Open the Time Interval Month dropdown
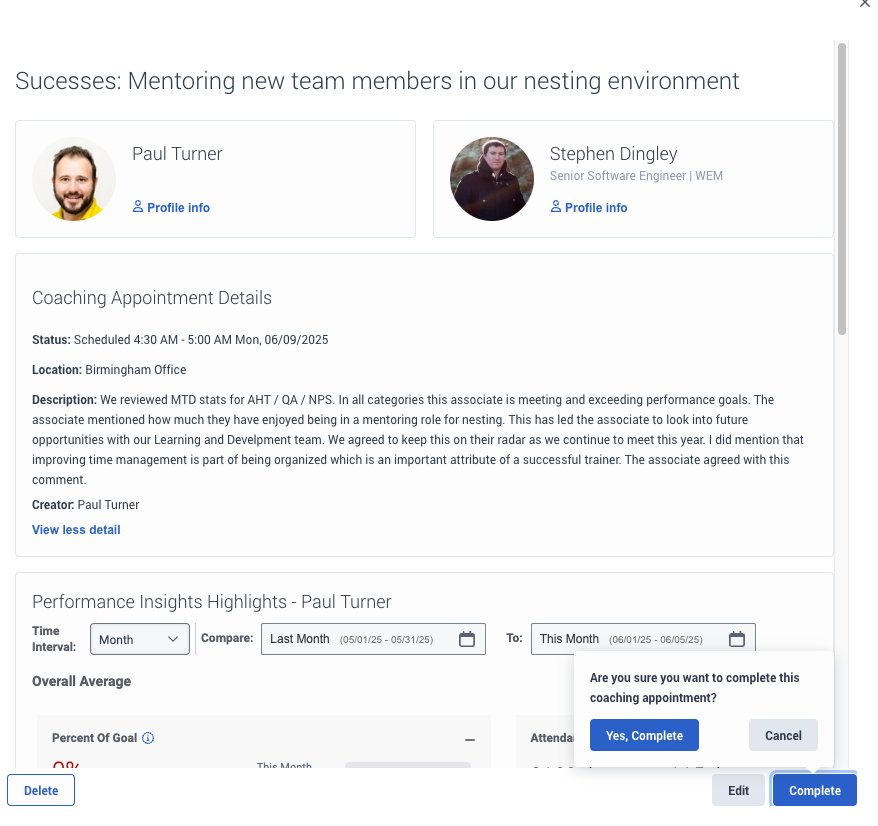This screenshot has width=878, height=826. pyautogui.click(x=140, y=639)
